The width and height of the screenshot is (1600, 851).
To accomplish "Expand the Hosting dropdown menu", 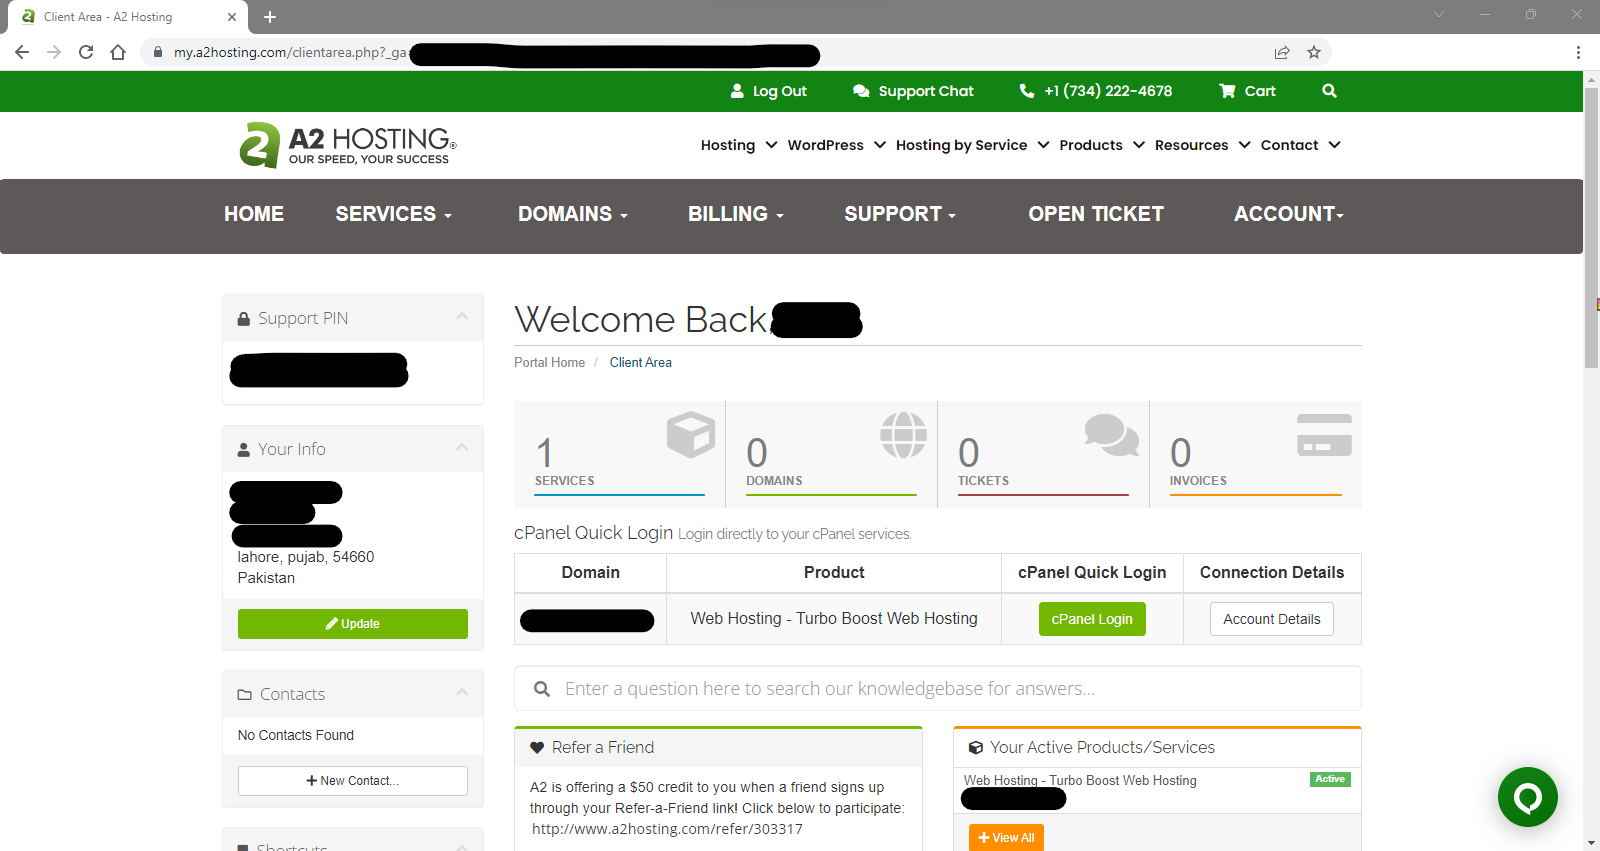I will point(739,145).
